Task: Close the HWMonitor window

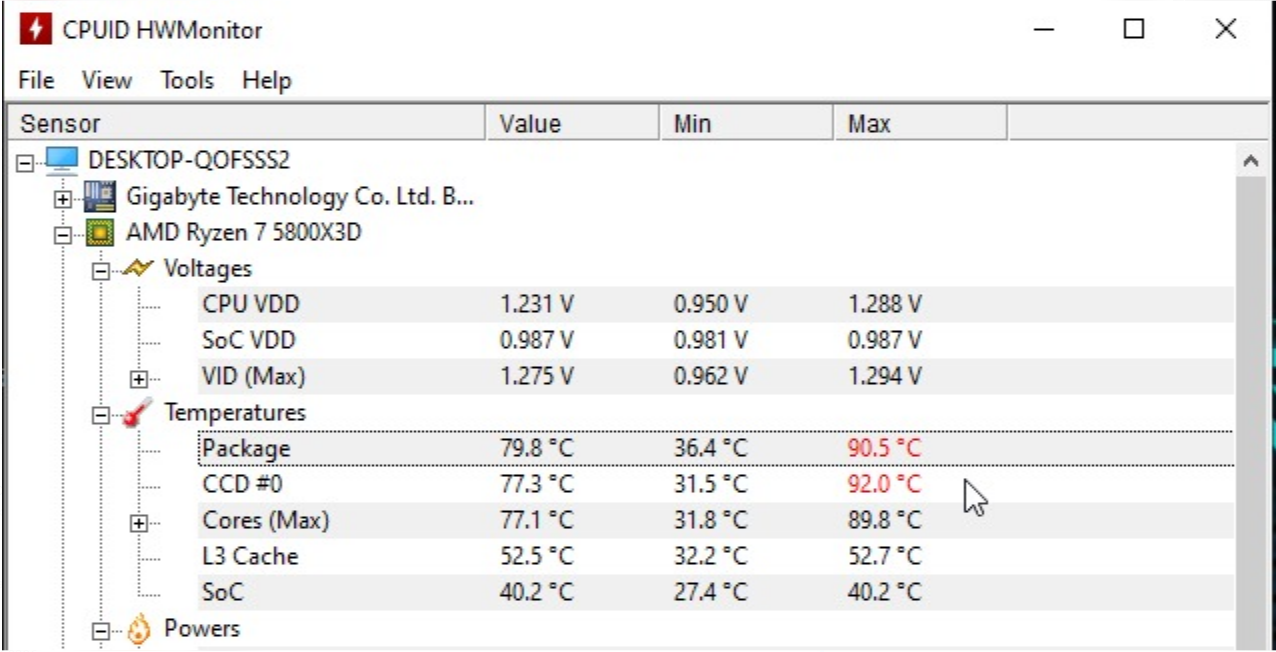Action: point(1226,30)
